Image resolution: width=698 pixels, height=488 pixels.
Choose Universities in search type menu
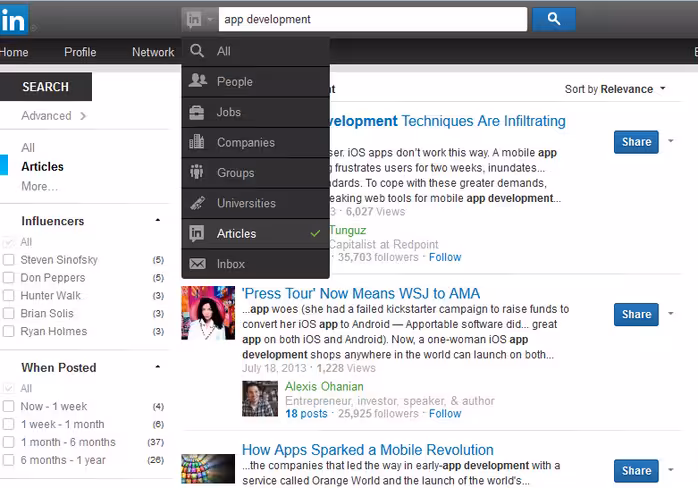256,203
